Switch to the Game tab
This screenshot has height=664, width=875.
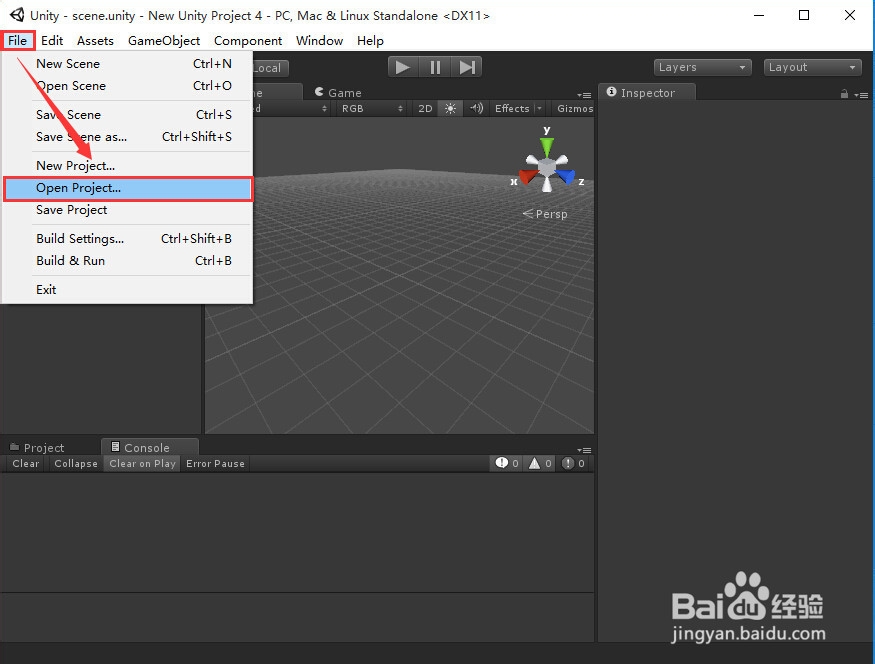338,93
